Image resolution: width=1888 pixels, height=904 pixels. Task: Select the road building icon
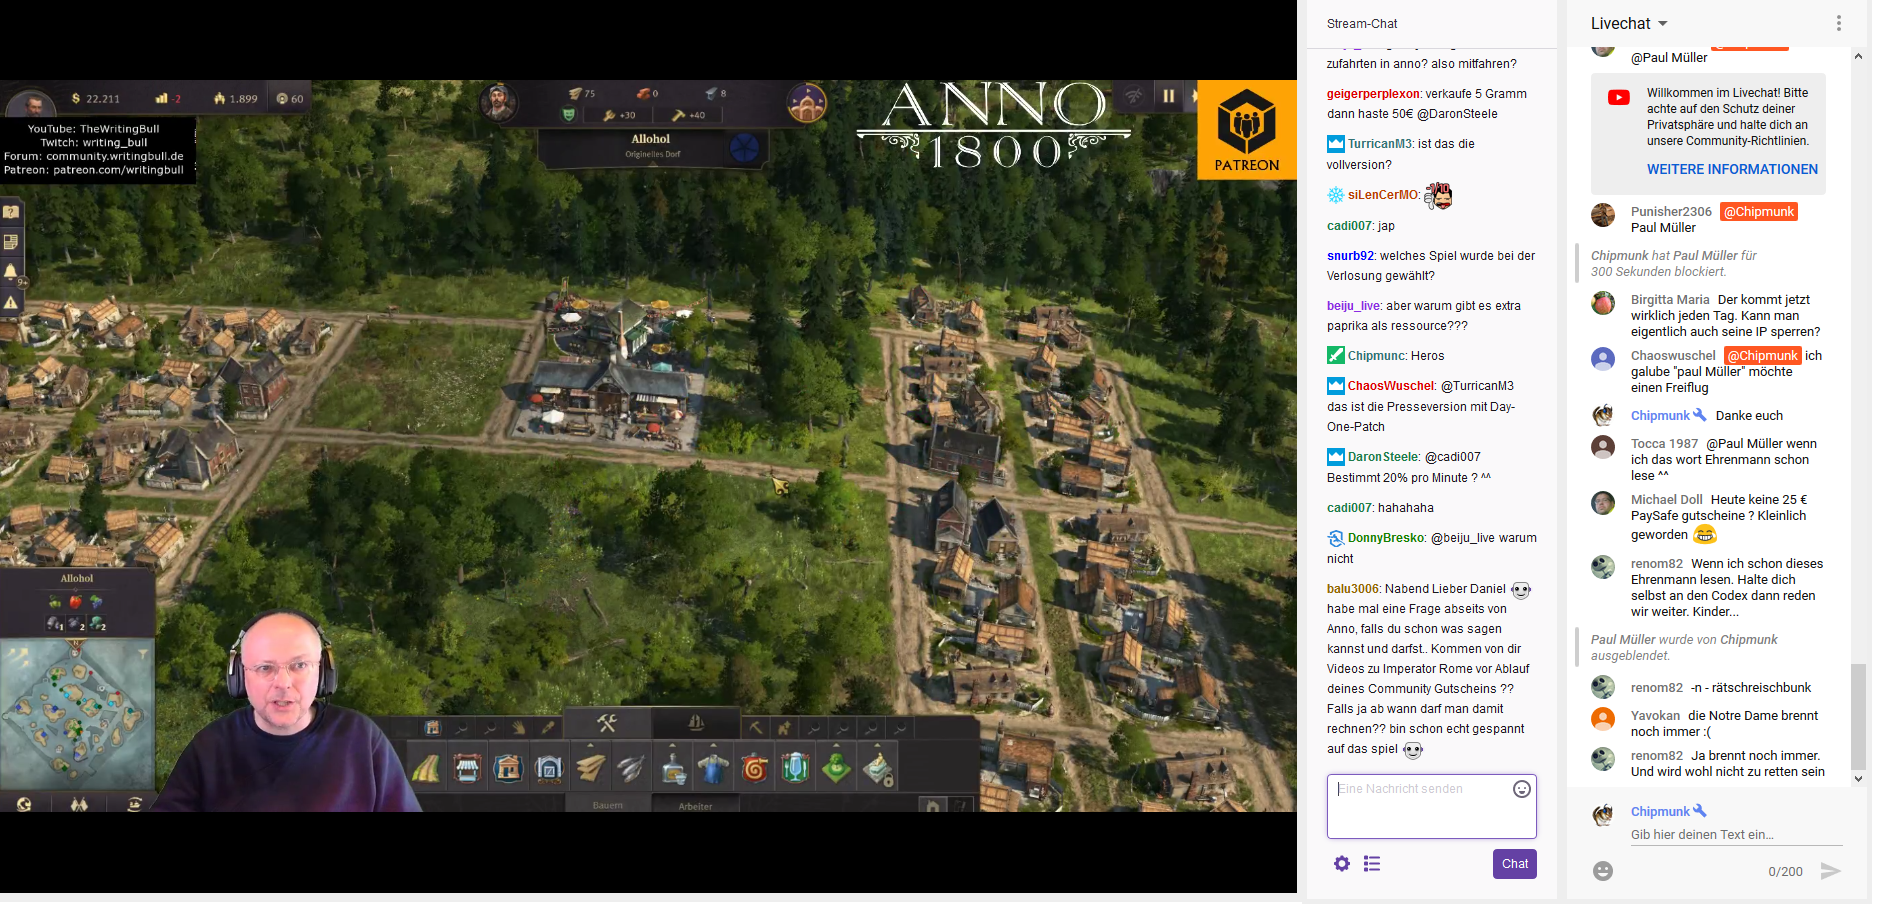[x=426, y=768]
